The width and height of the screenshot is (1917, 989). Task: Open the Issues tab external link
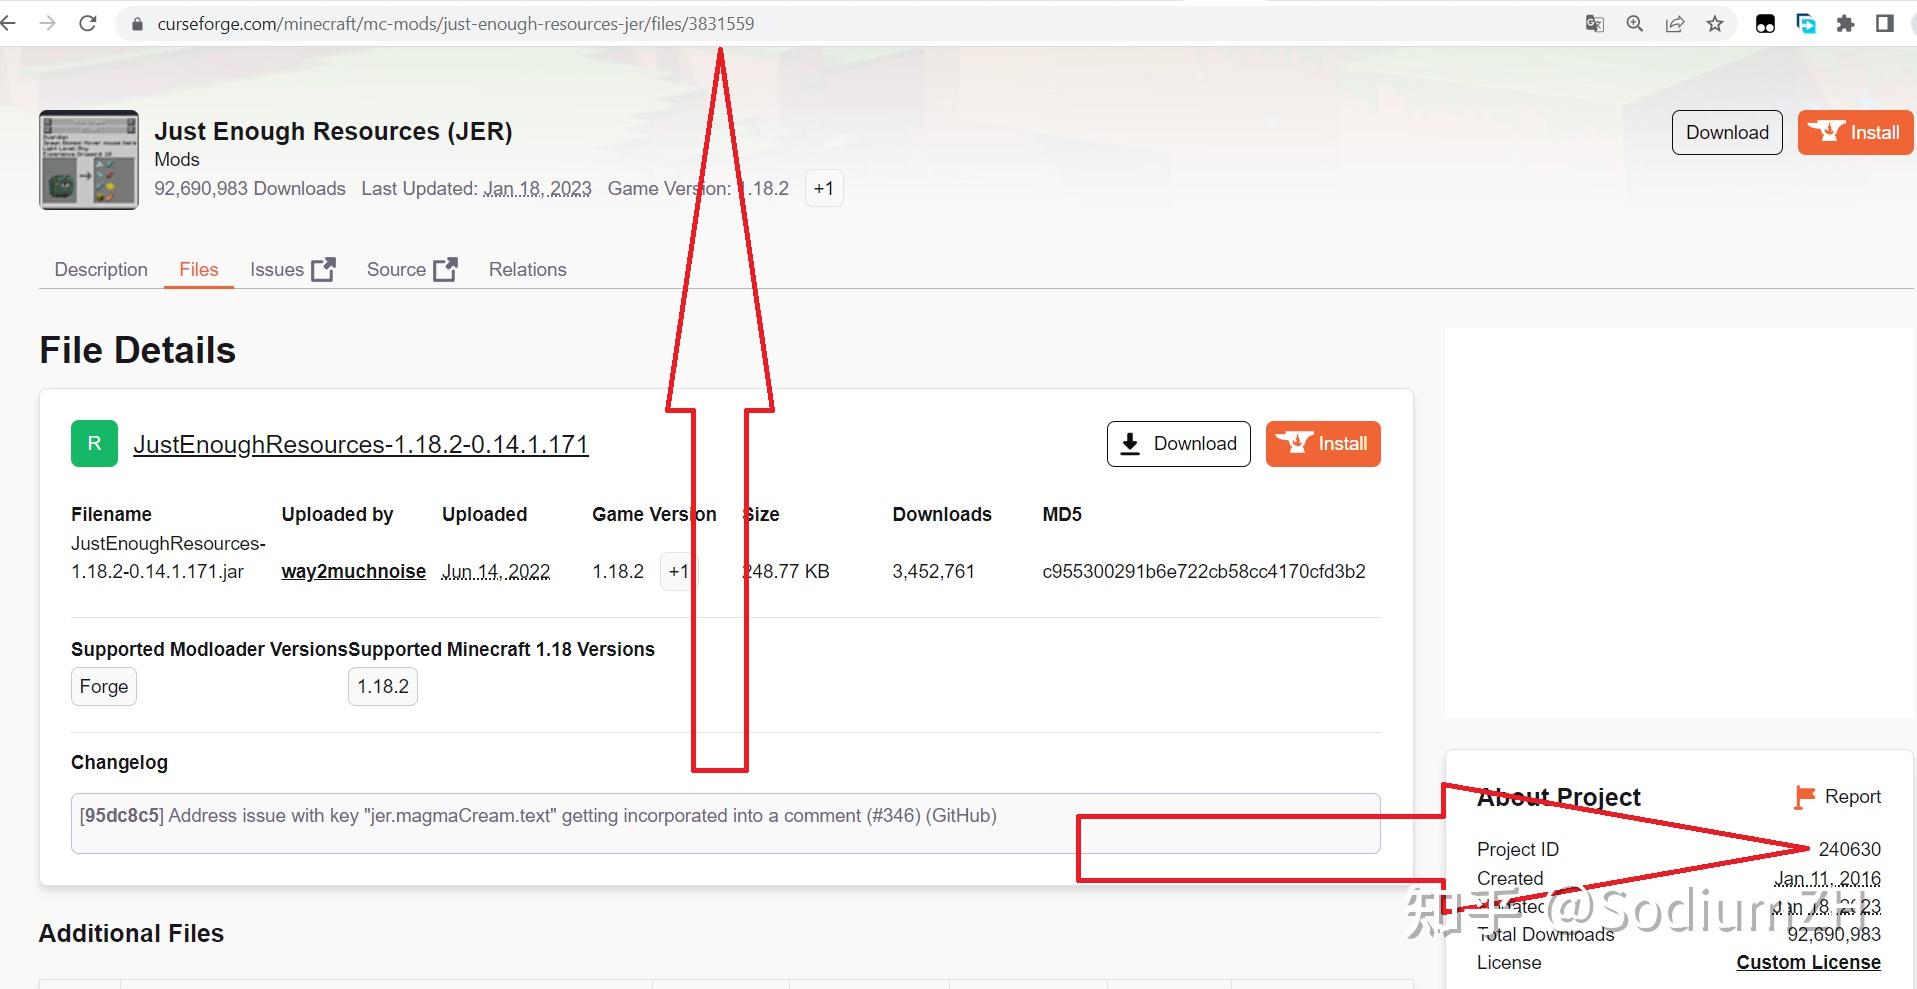click(293, 269)
